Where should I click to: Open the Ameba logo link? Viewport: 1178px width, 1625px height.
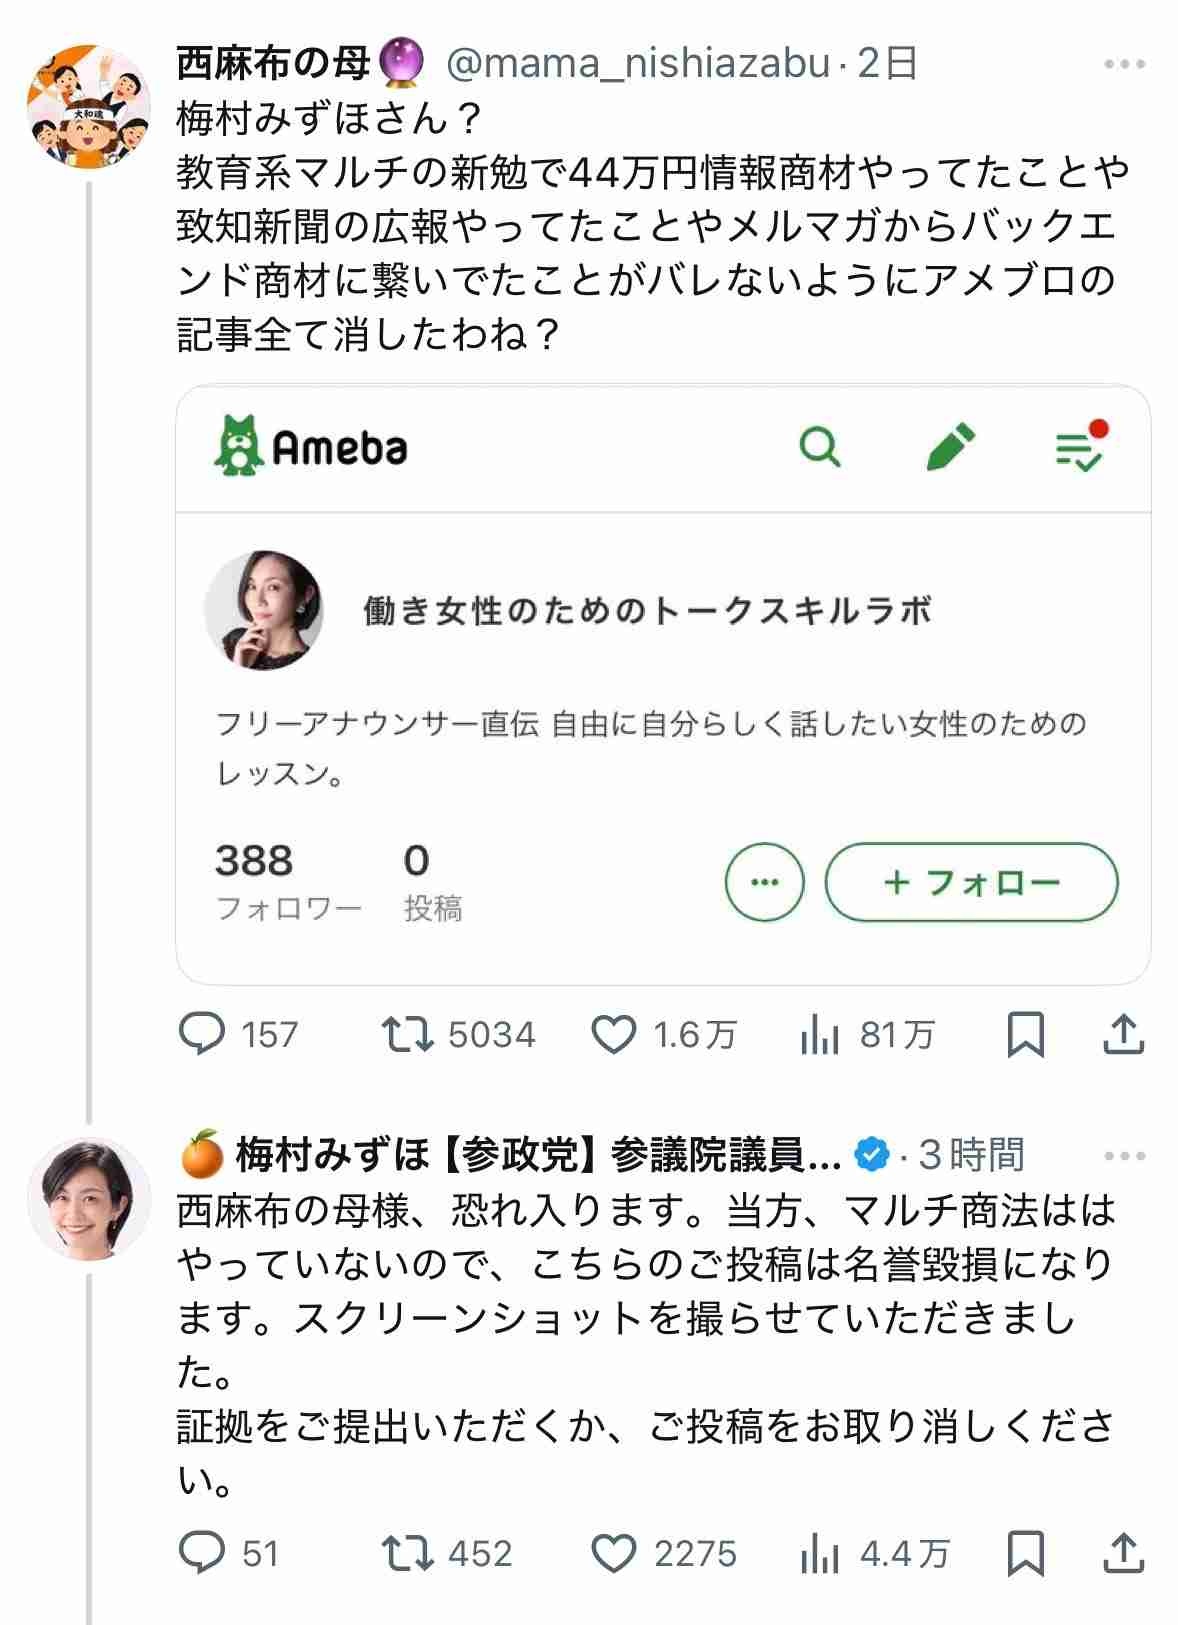(311, 447)
